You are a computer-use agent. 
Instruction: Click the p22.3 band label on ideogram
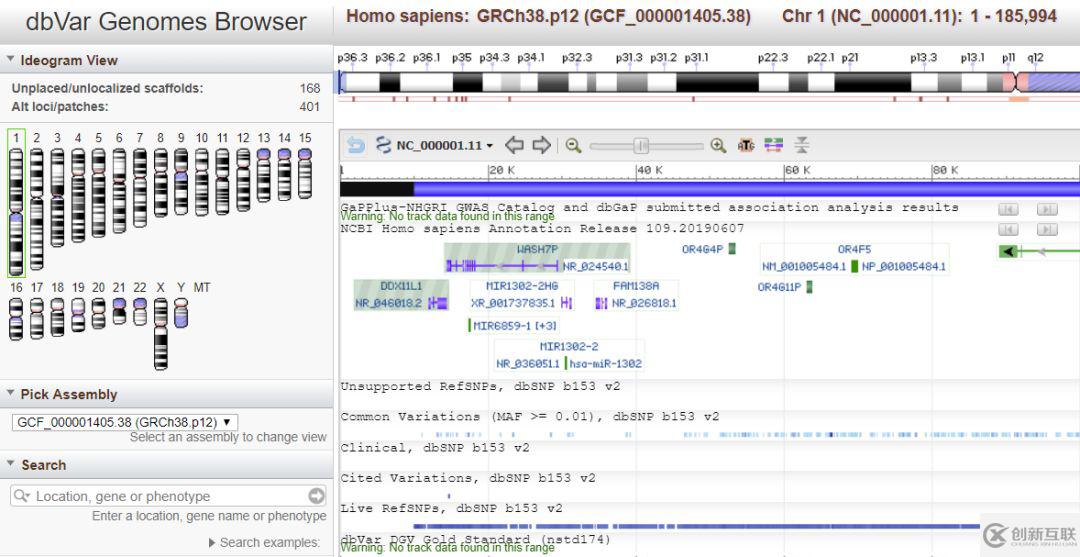click(773, 57)
